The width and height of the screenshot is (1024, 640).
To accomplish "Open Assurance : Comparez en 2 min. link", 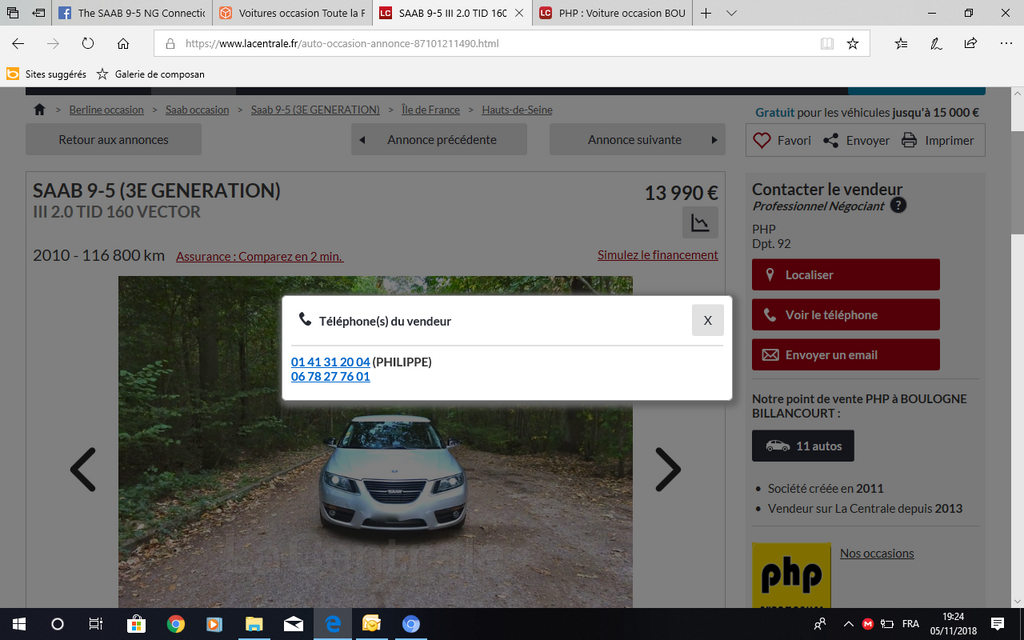I will tap(259, 257).
